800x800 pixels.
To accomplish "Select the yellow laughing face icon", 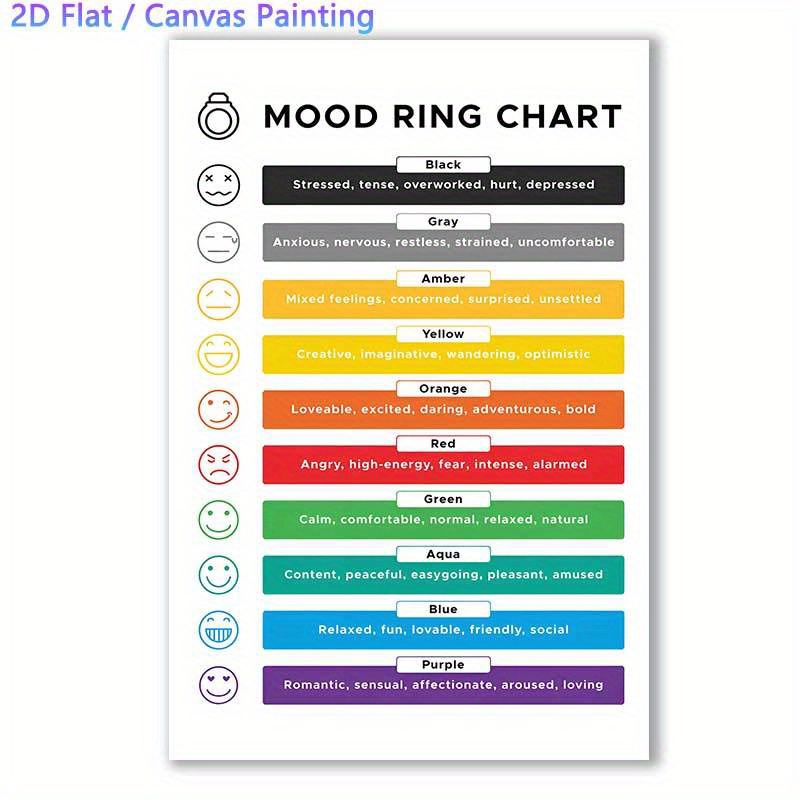I will pyautogui.click(x=217, y=353).
